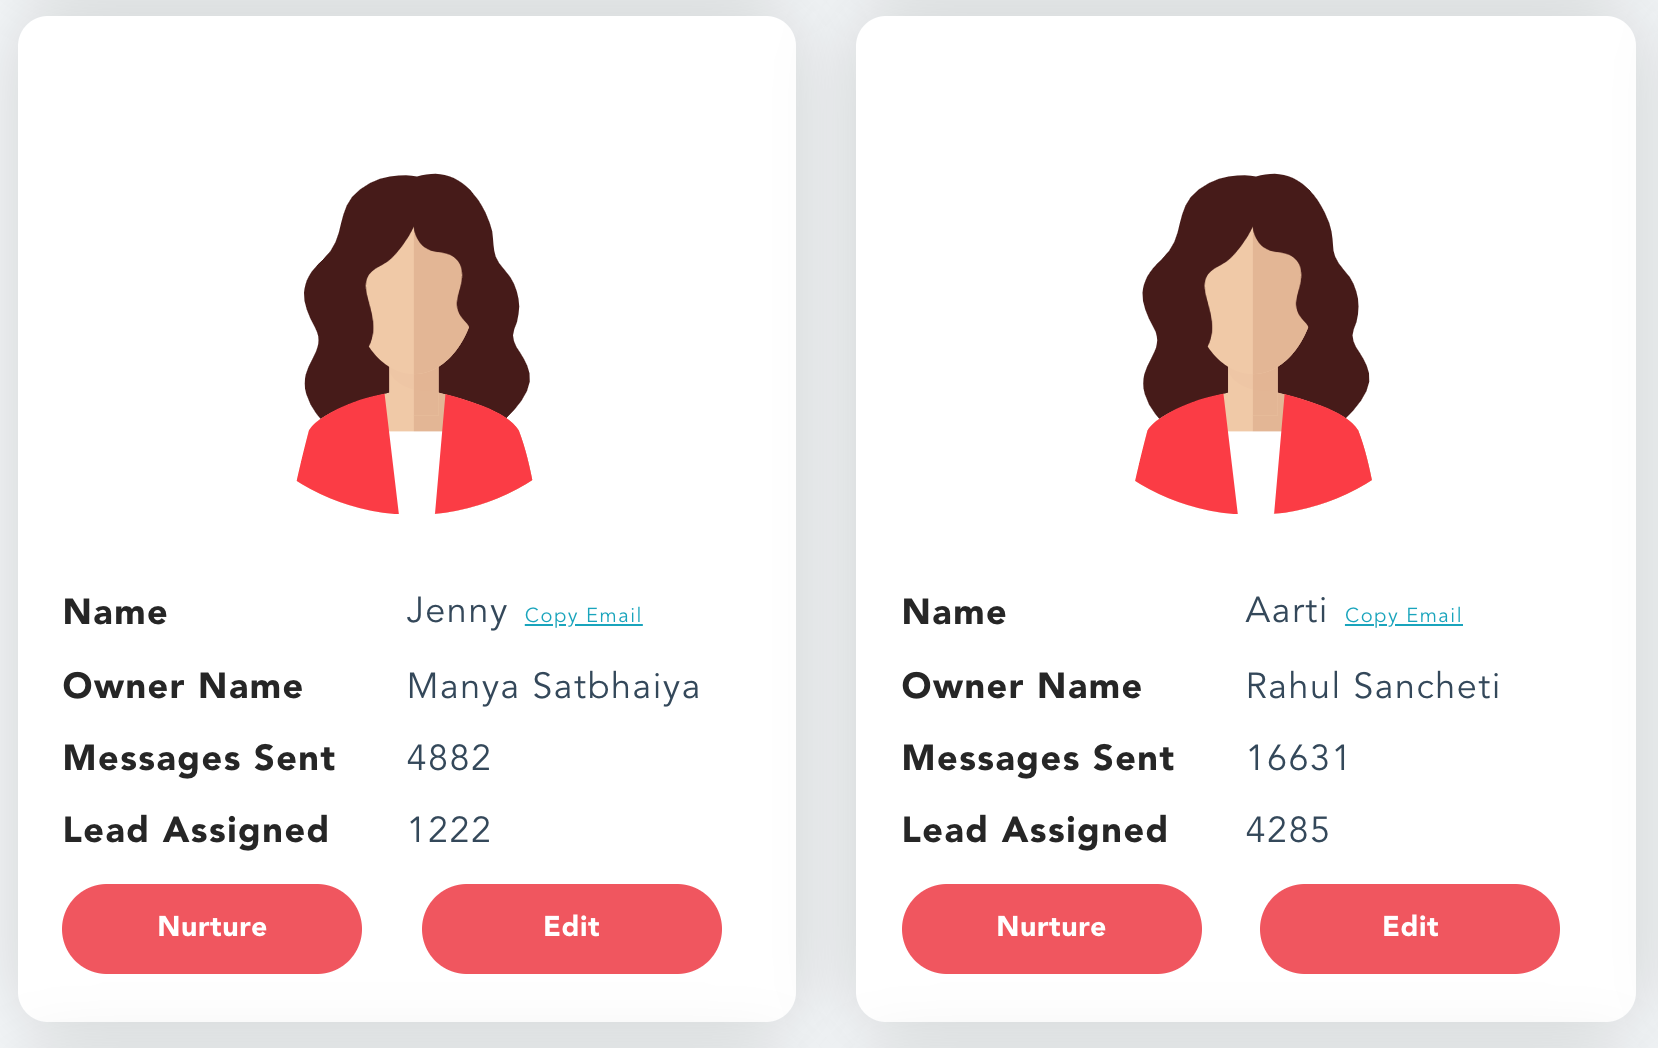Click owner name Manya Satbhaiya

pyautogui.click(x=553, y=687)
